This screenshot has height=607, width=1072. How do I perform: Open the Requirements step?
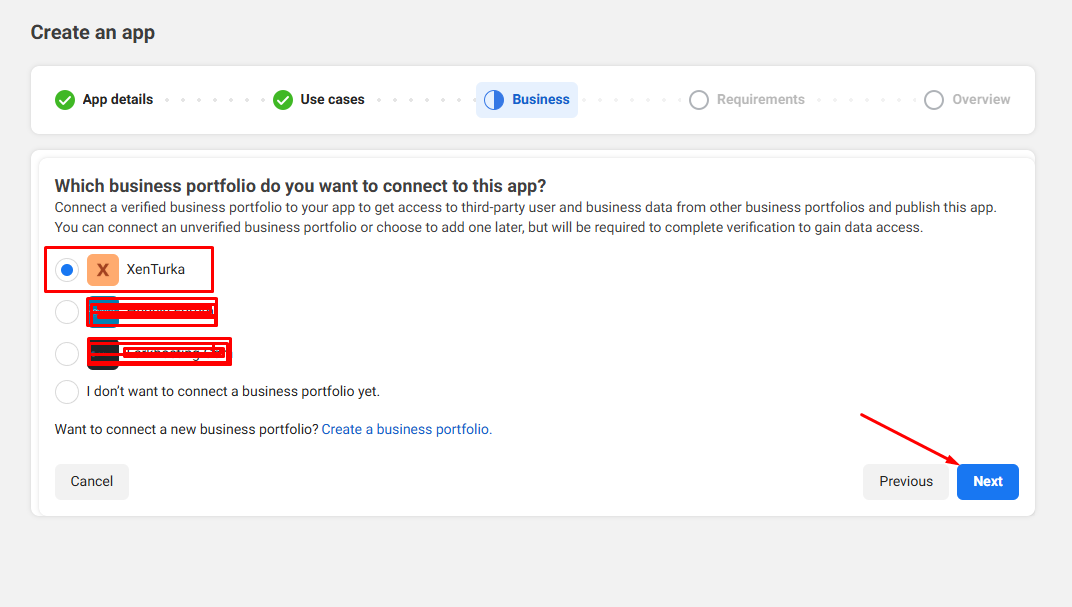click(x=747, y=100)
